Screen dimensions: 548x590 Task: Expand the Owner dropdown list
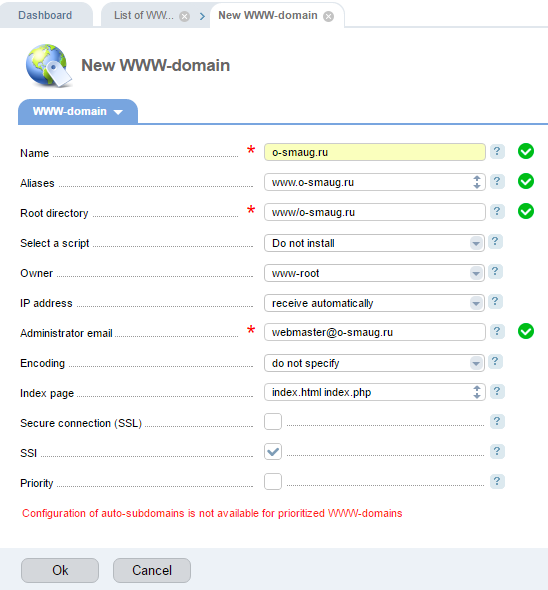pyautogui.click(x=374, y=273)
